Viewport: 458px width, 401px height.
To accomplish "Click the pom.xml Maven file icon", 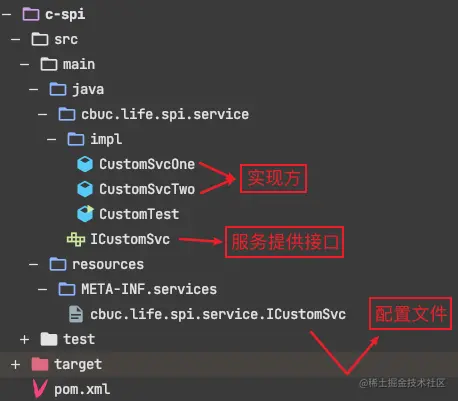I will [x=40, y=389].
